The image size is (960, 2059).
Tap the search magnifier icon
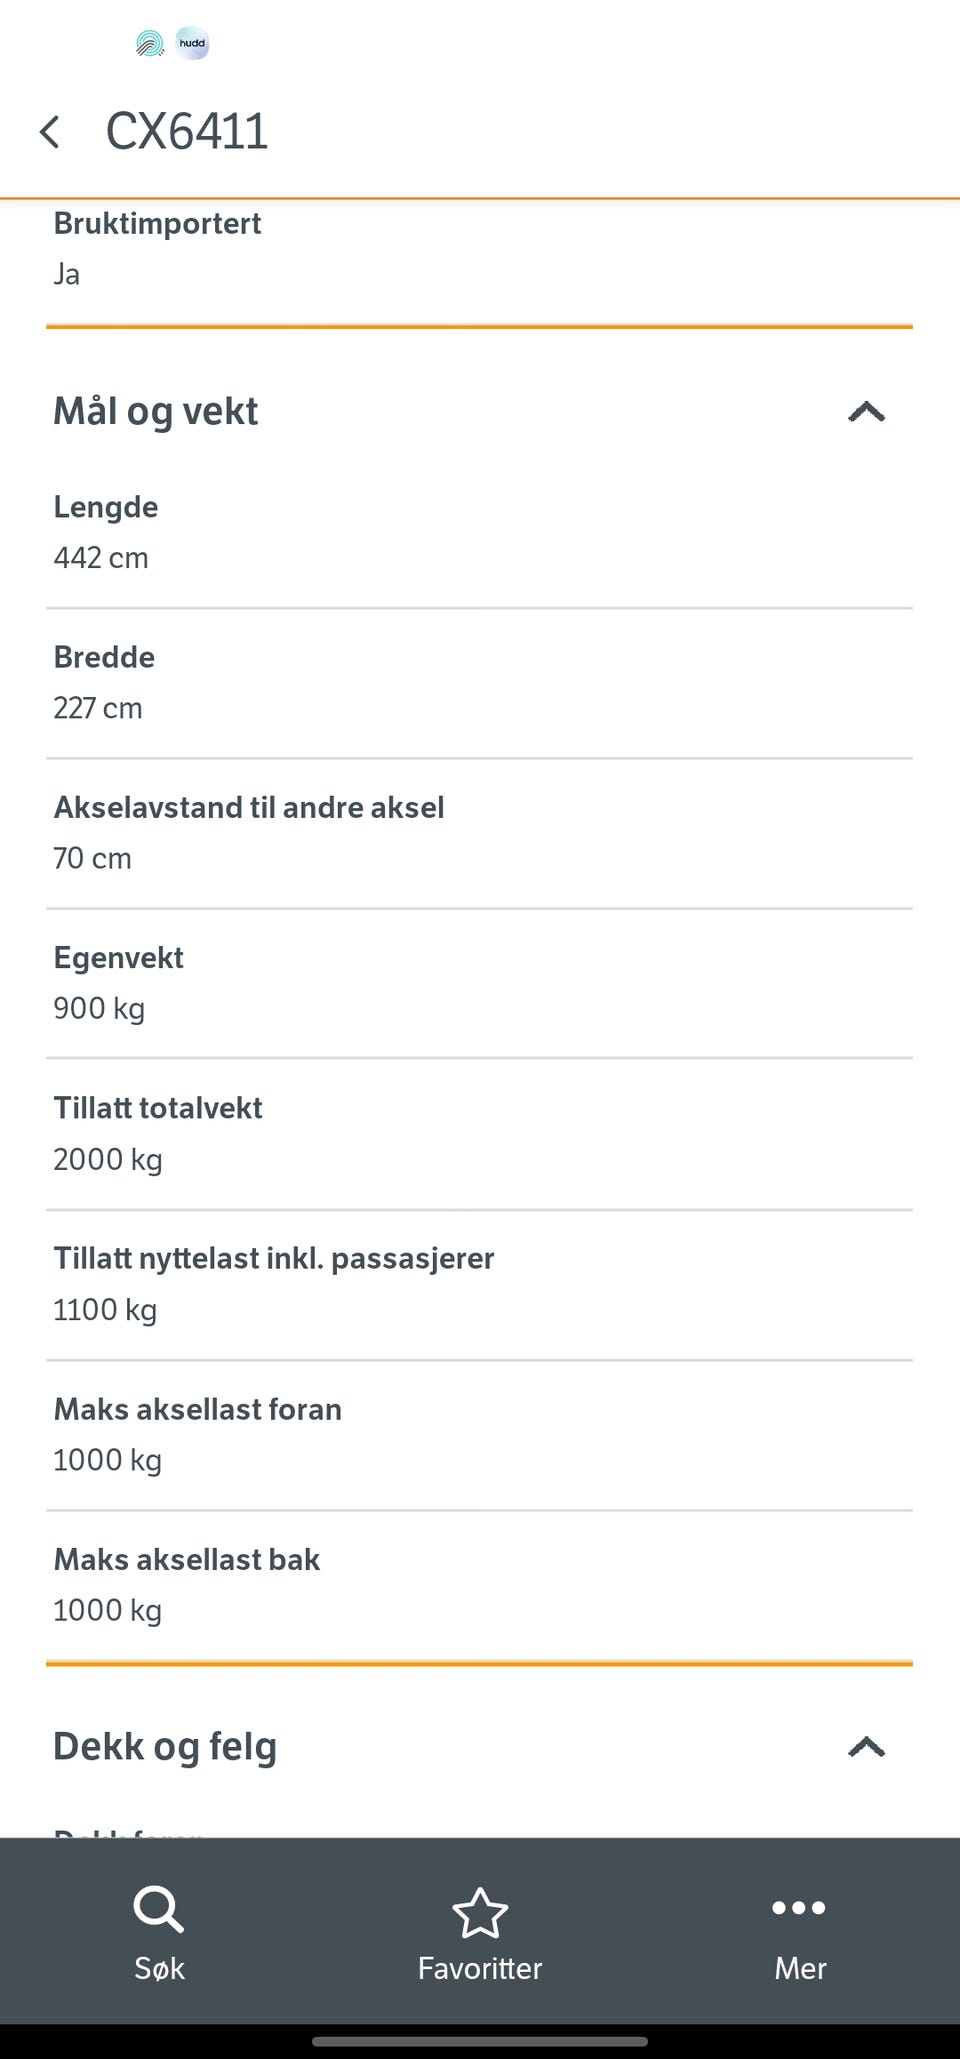tap(159, 1909)
